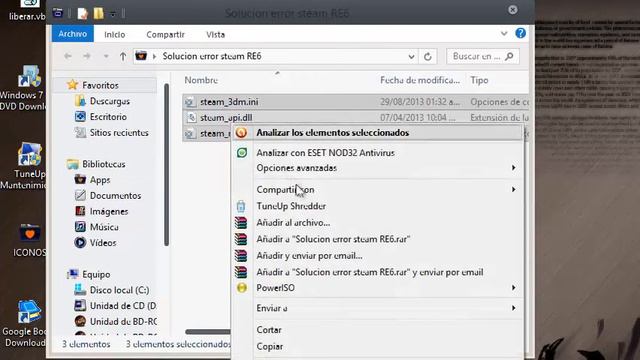
Task: Open the Compartir ribbon tab
Action: point(165,35)
